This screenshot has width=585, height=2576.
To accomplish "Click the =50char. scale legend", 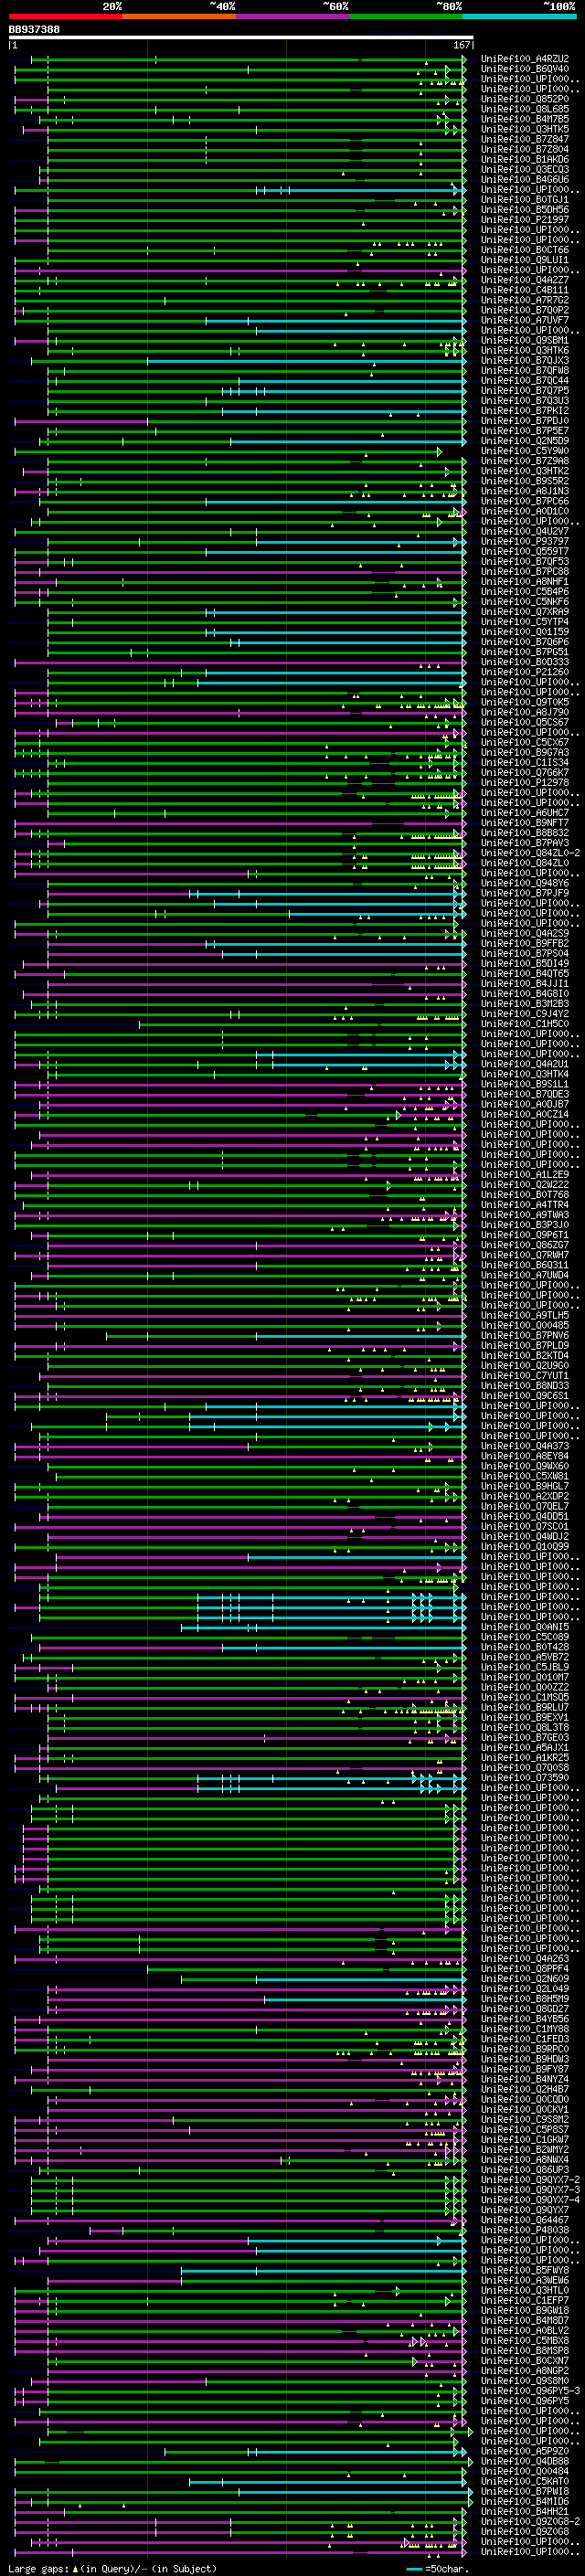I will [438, 2569].
